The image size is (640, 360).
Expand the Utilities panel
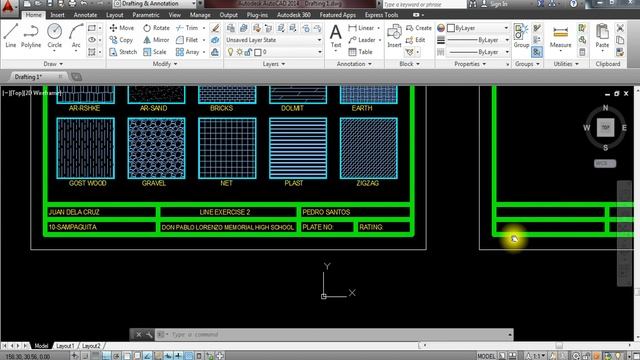click(566, 64)
